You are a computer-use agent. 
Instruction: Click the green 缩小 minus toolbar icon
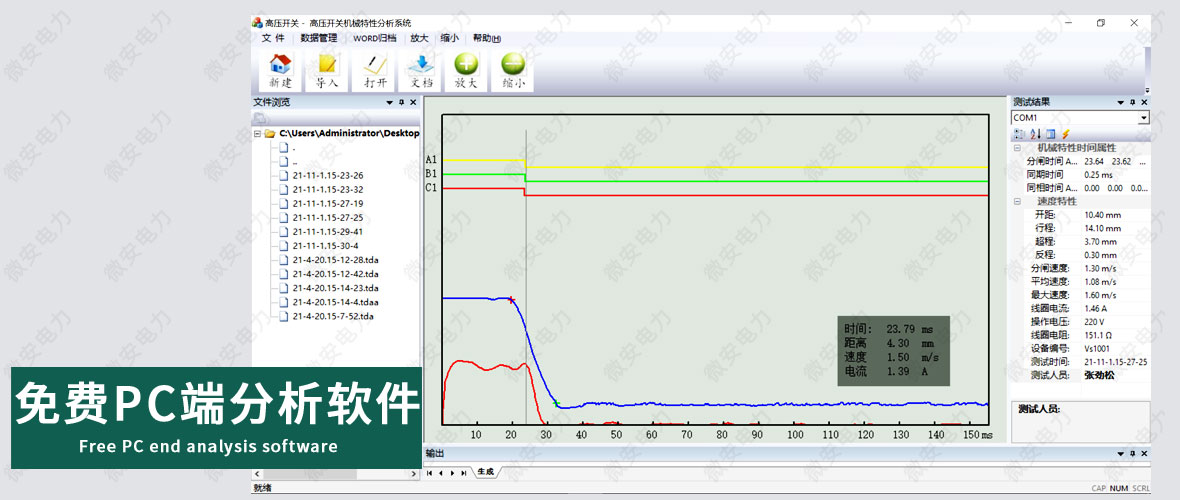[513, 70]
